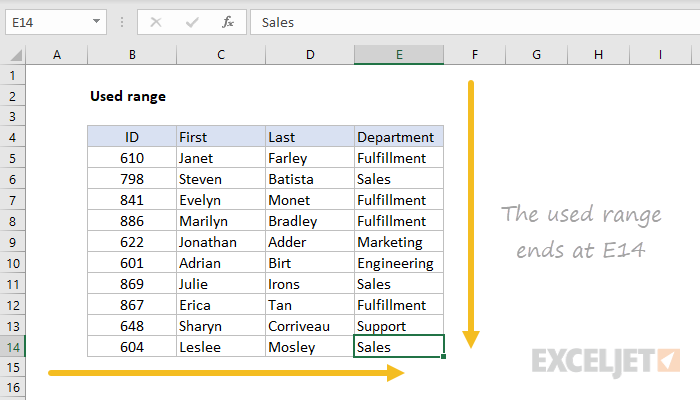Click the Exceljet logo watermark
700x400 pixels.
coord(606,362)
